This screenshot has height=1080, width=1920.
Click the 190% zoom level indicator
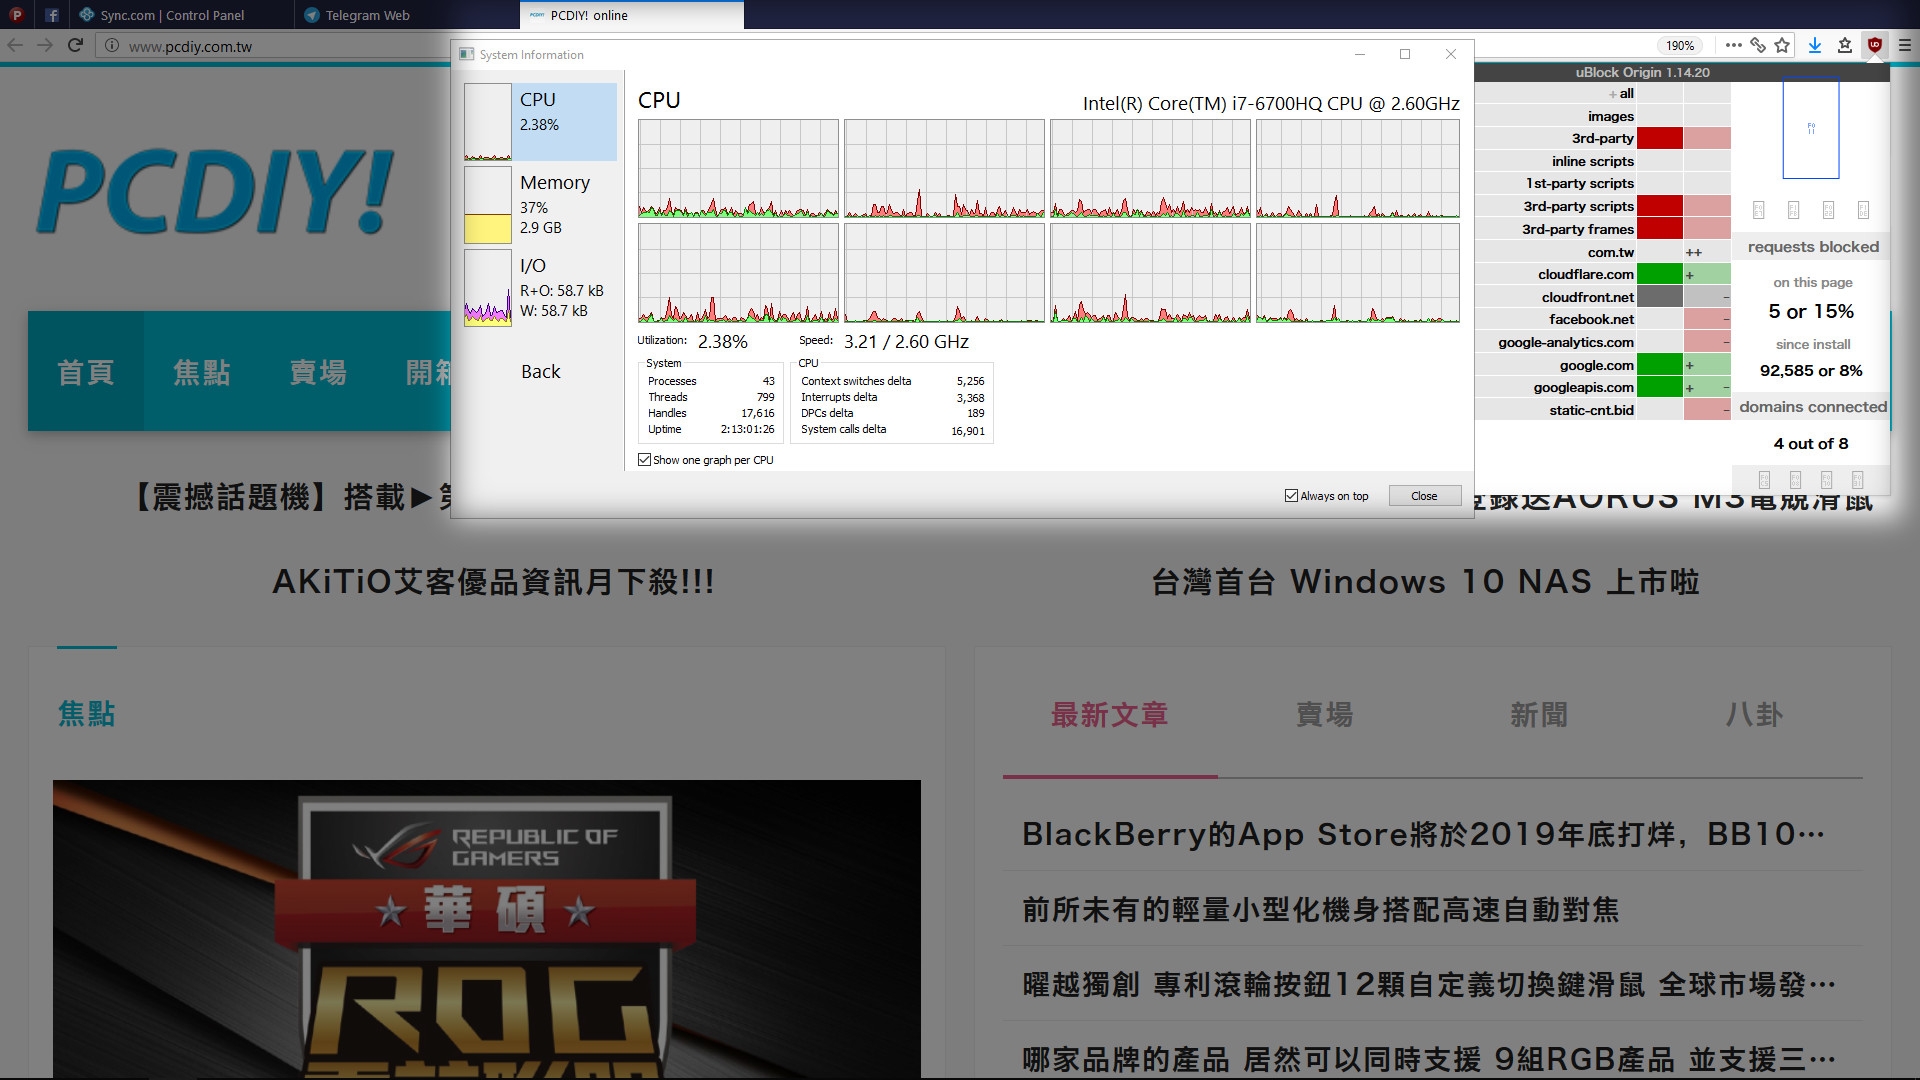(1680, 46)
